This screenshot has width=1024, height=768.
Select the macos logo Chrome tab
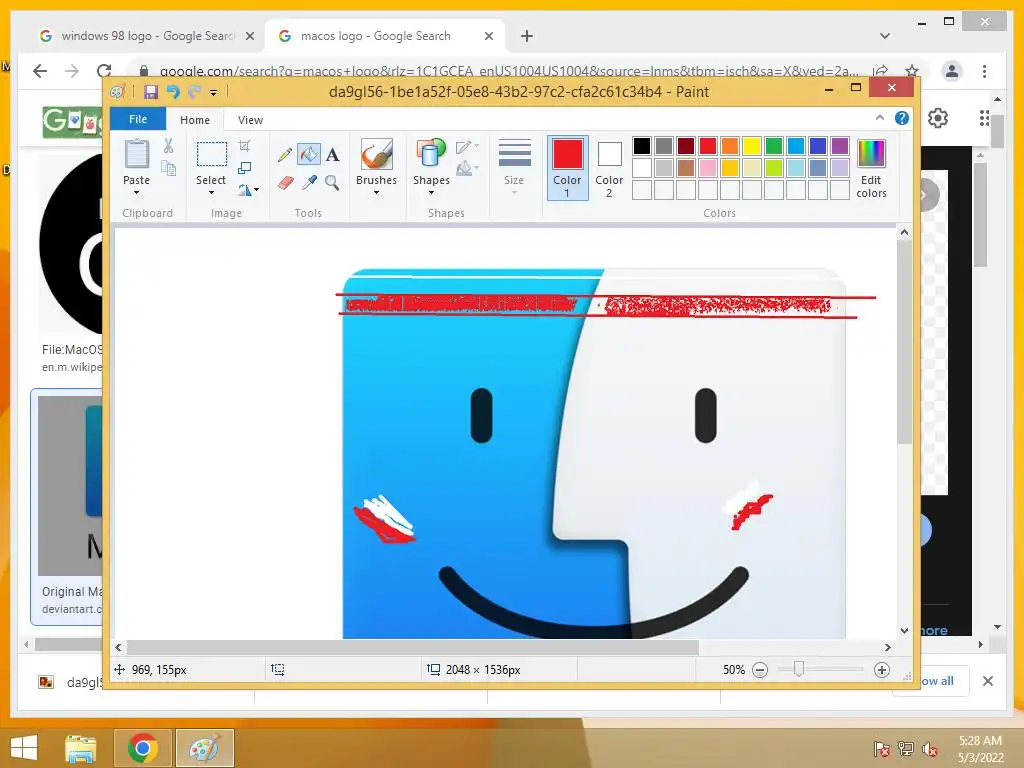tap(385, 36)
